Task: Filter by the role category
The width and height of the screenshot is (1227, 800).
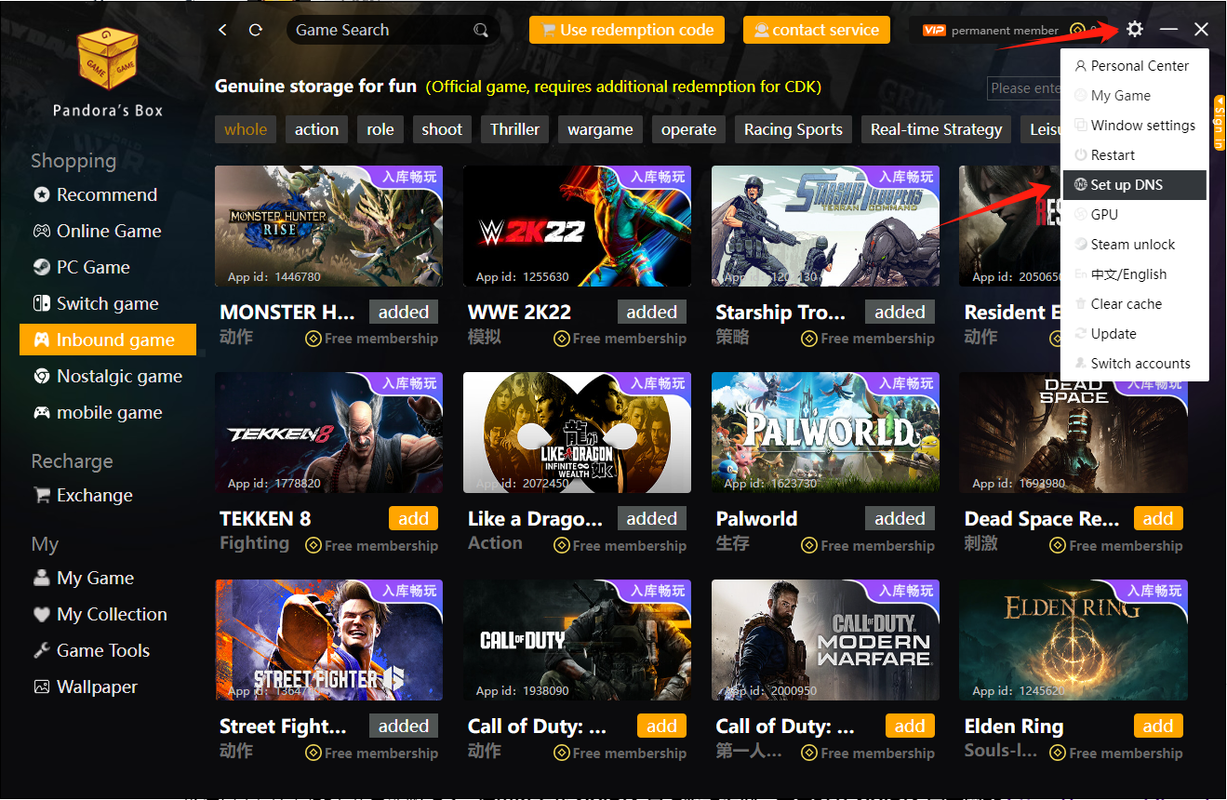Action: tap(380, 129)
